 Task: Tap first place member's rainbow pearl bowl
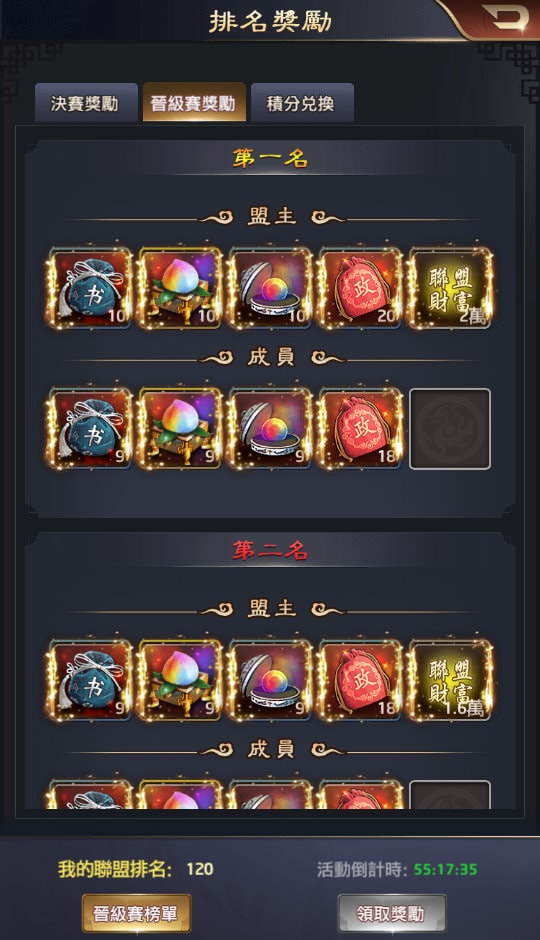(270, 429)
